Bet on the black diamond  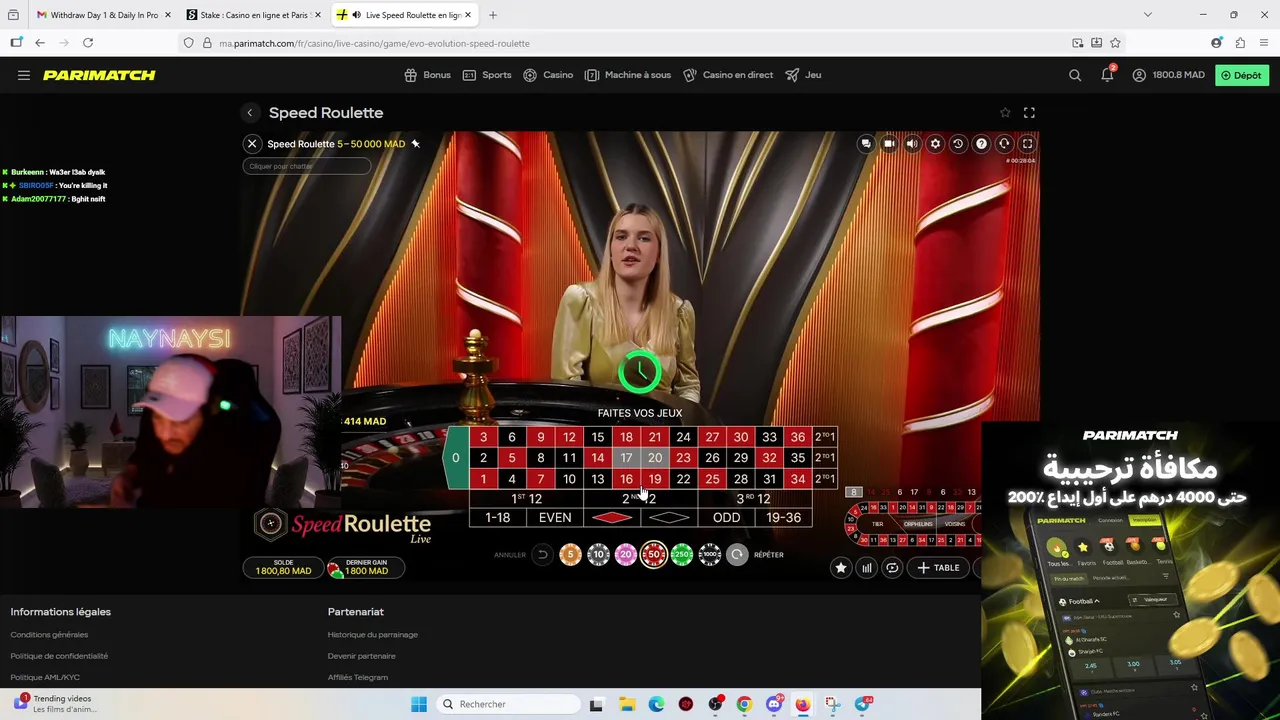669,518
